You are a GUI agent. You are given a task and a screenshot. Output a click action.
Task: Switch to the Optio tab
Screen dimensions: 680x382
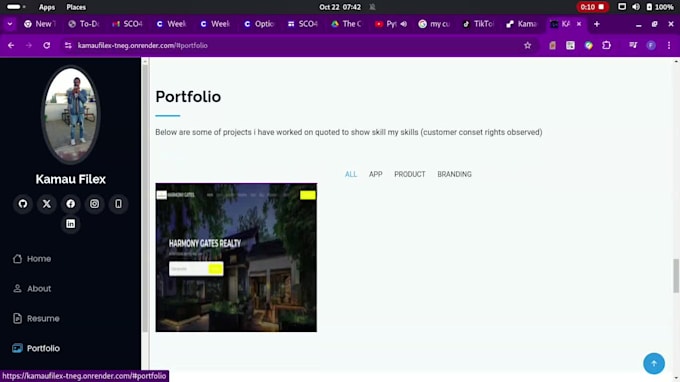[x=259, y=24]
